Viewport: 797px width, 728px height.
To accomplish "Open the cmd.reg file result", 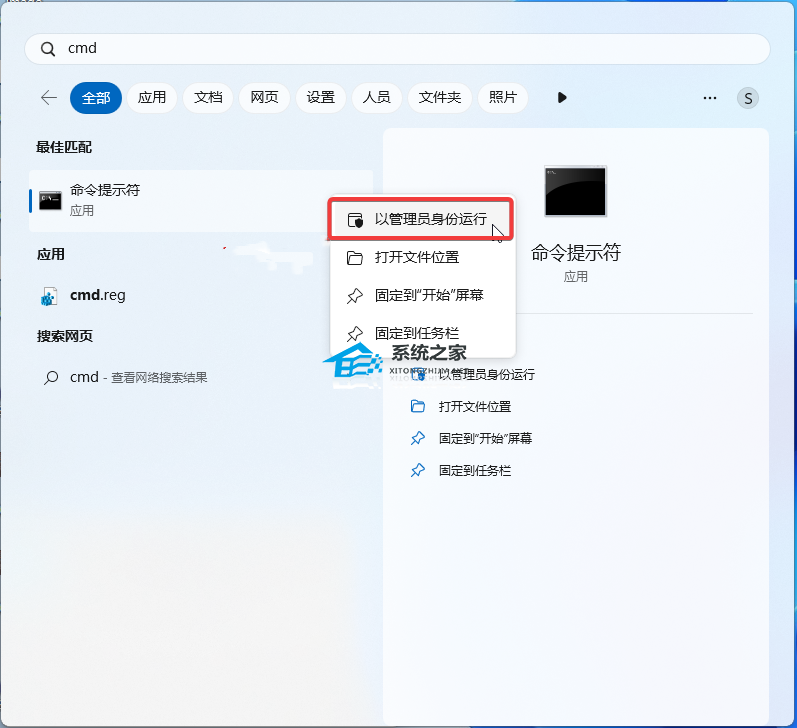I will [98, 295].
